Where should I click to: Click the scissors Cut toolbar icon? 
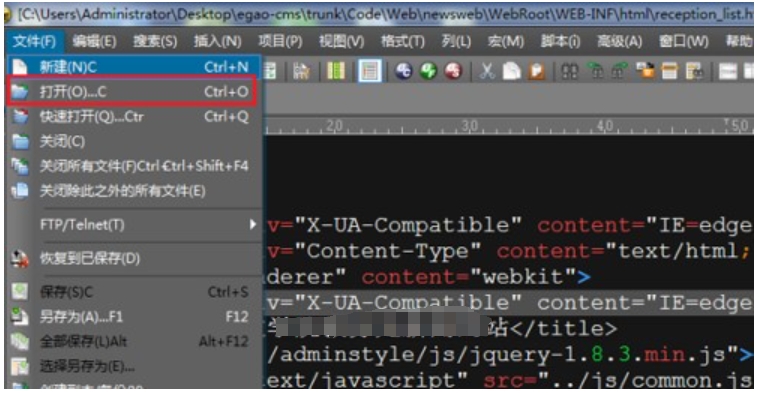click(486, 72)
